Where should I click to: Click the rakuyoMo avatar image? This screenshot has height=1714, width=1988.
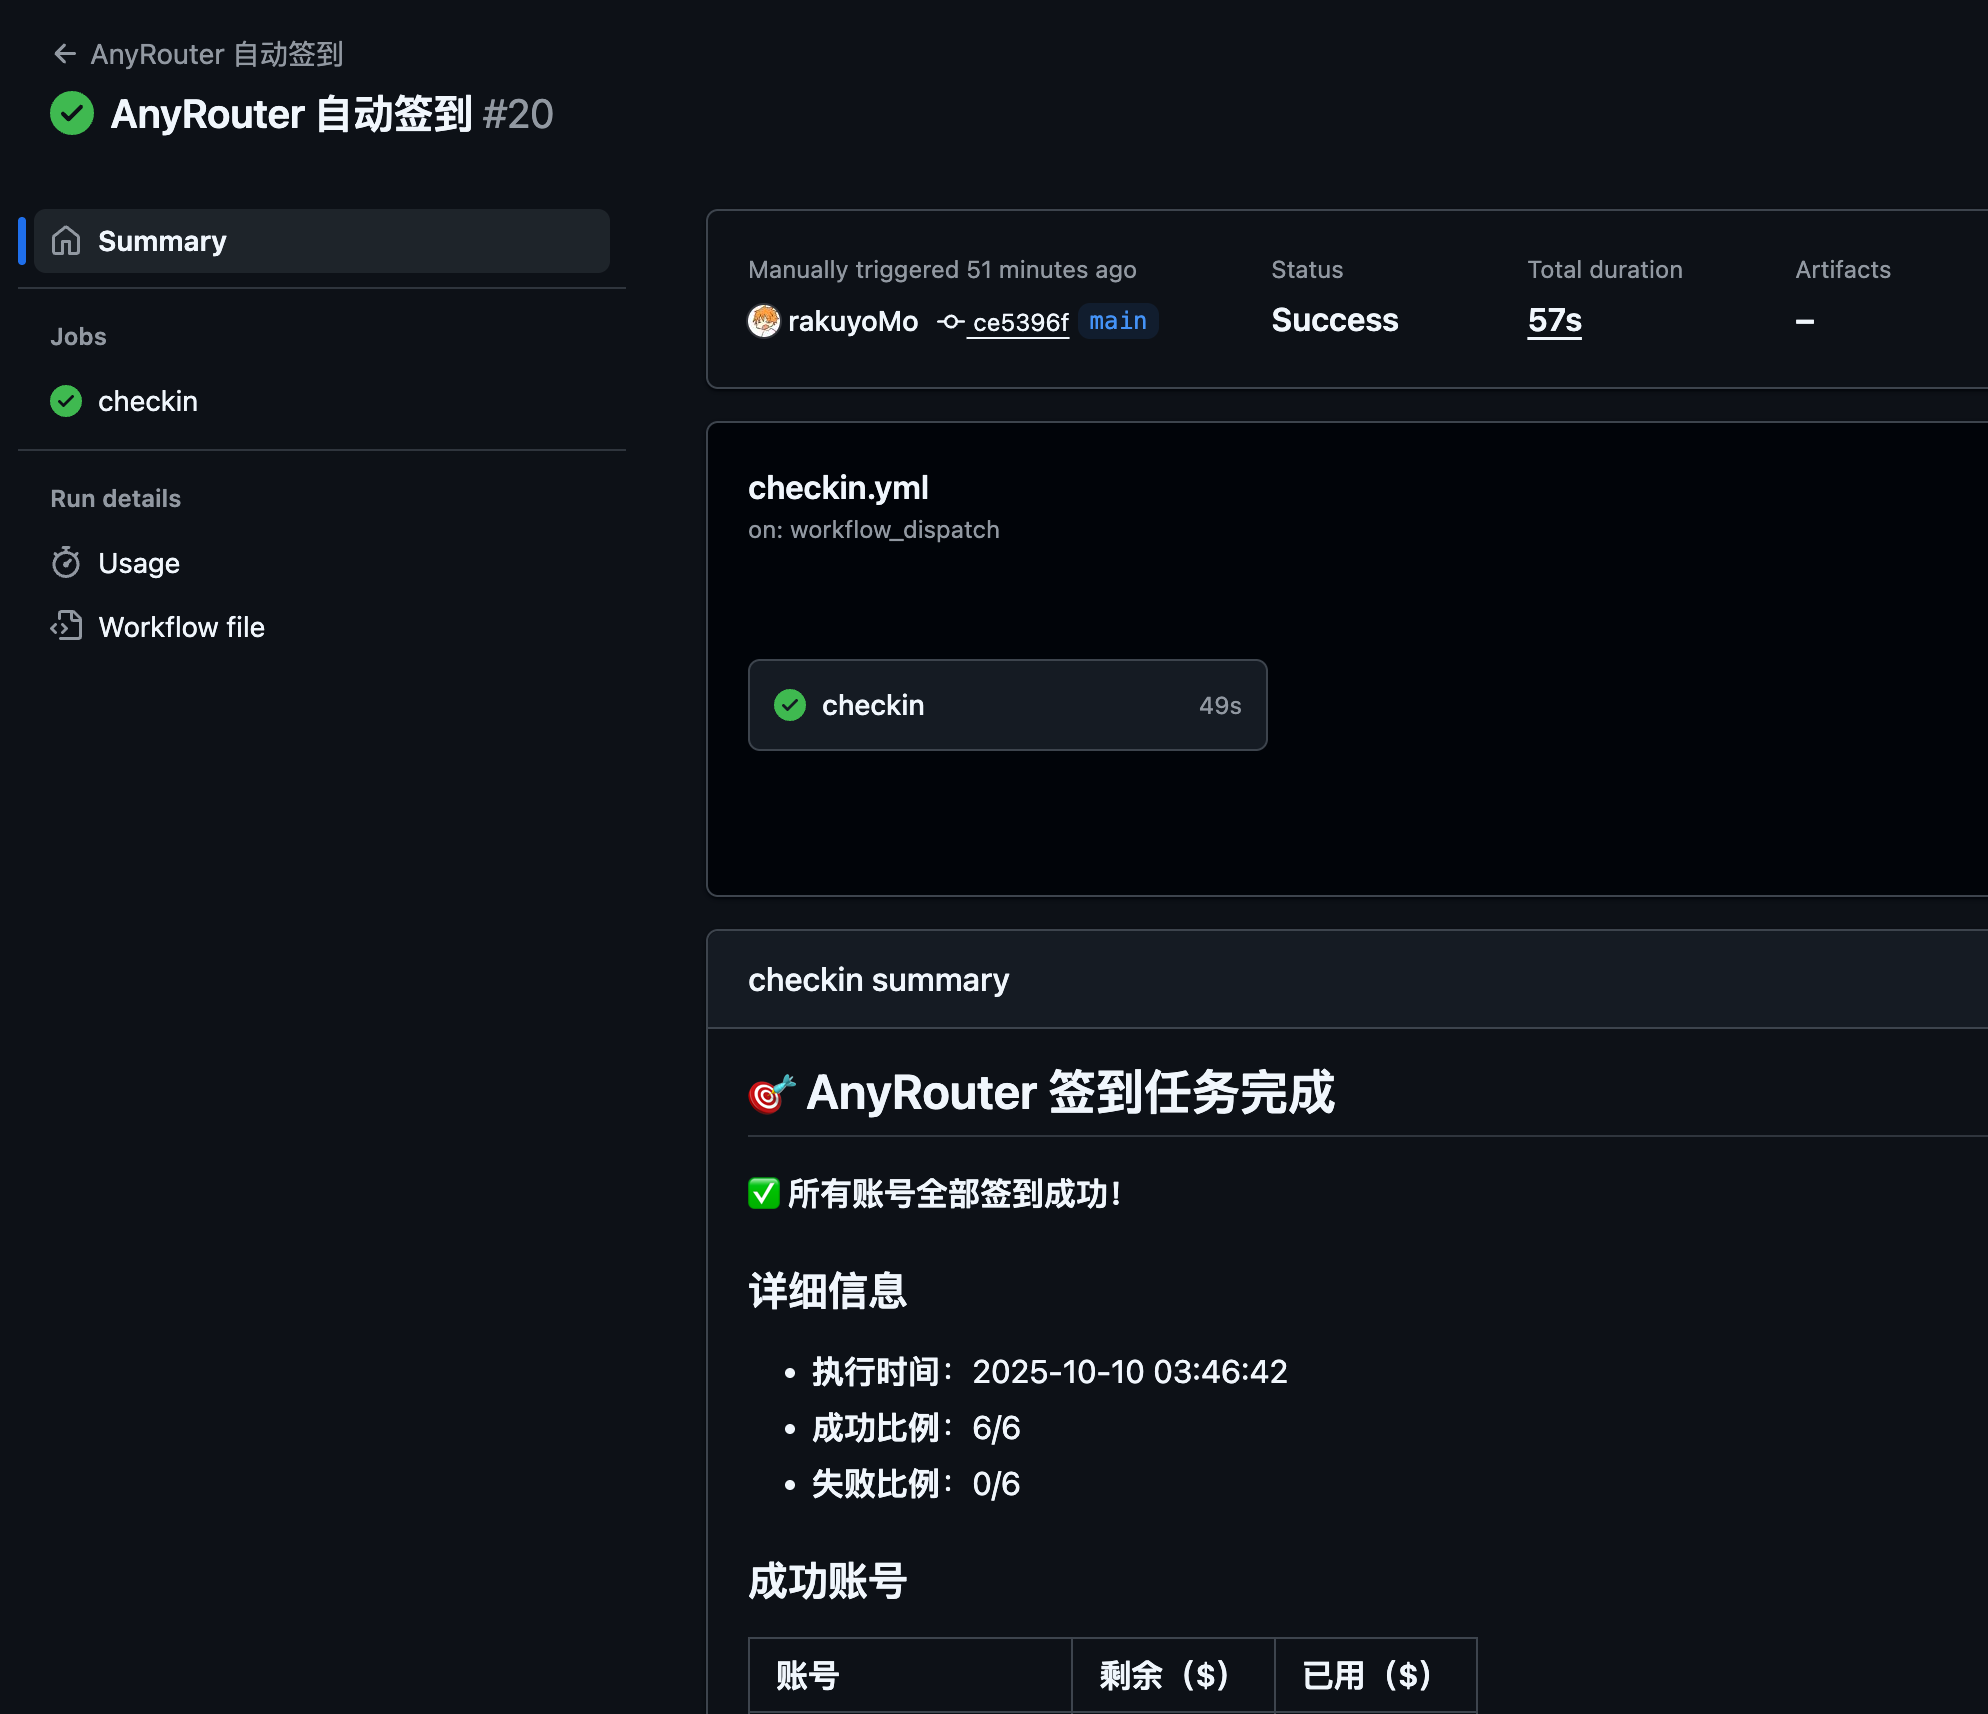point(764,321)
